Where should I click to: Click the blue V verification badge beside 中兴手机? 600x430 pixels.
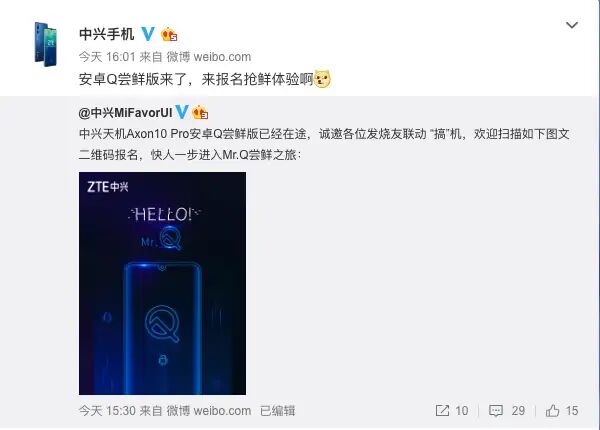click(x=148, y=34)
